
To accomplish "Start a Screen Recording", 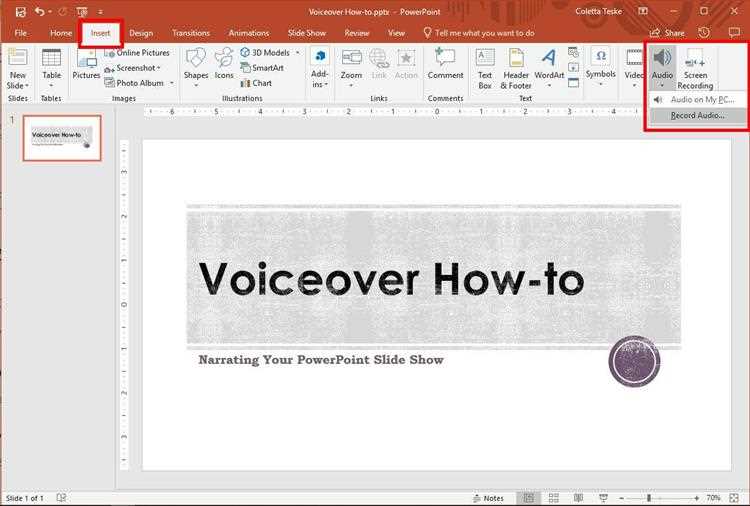I will (695, 68).
